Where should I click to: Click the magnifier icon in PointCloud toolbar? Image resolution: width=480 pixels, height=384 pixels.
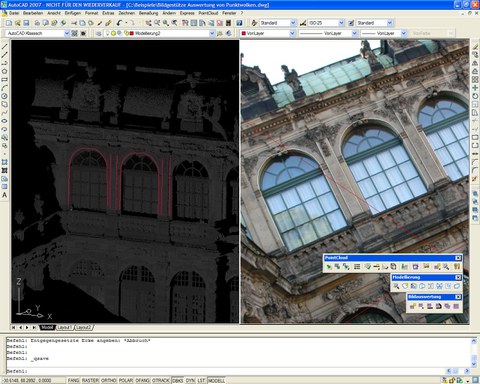pos(446,267)
